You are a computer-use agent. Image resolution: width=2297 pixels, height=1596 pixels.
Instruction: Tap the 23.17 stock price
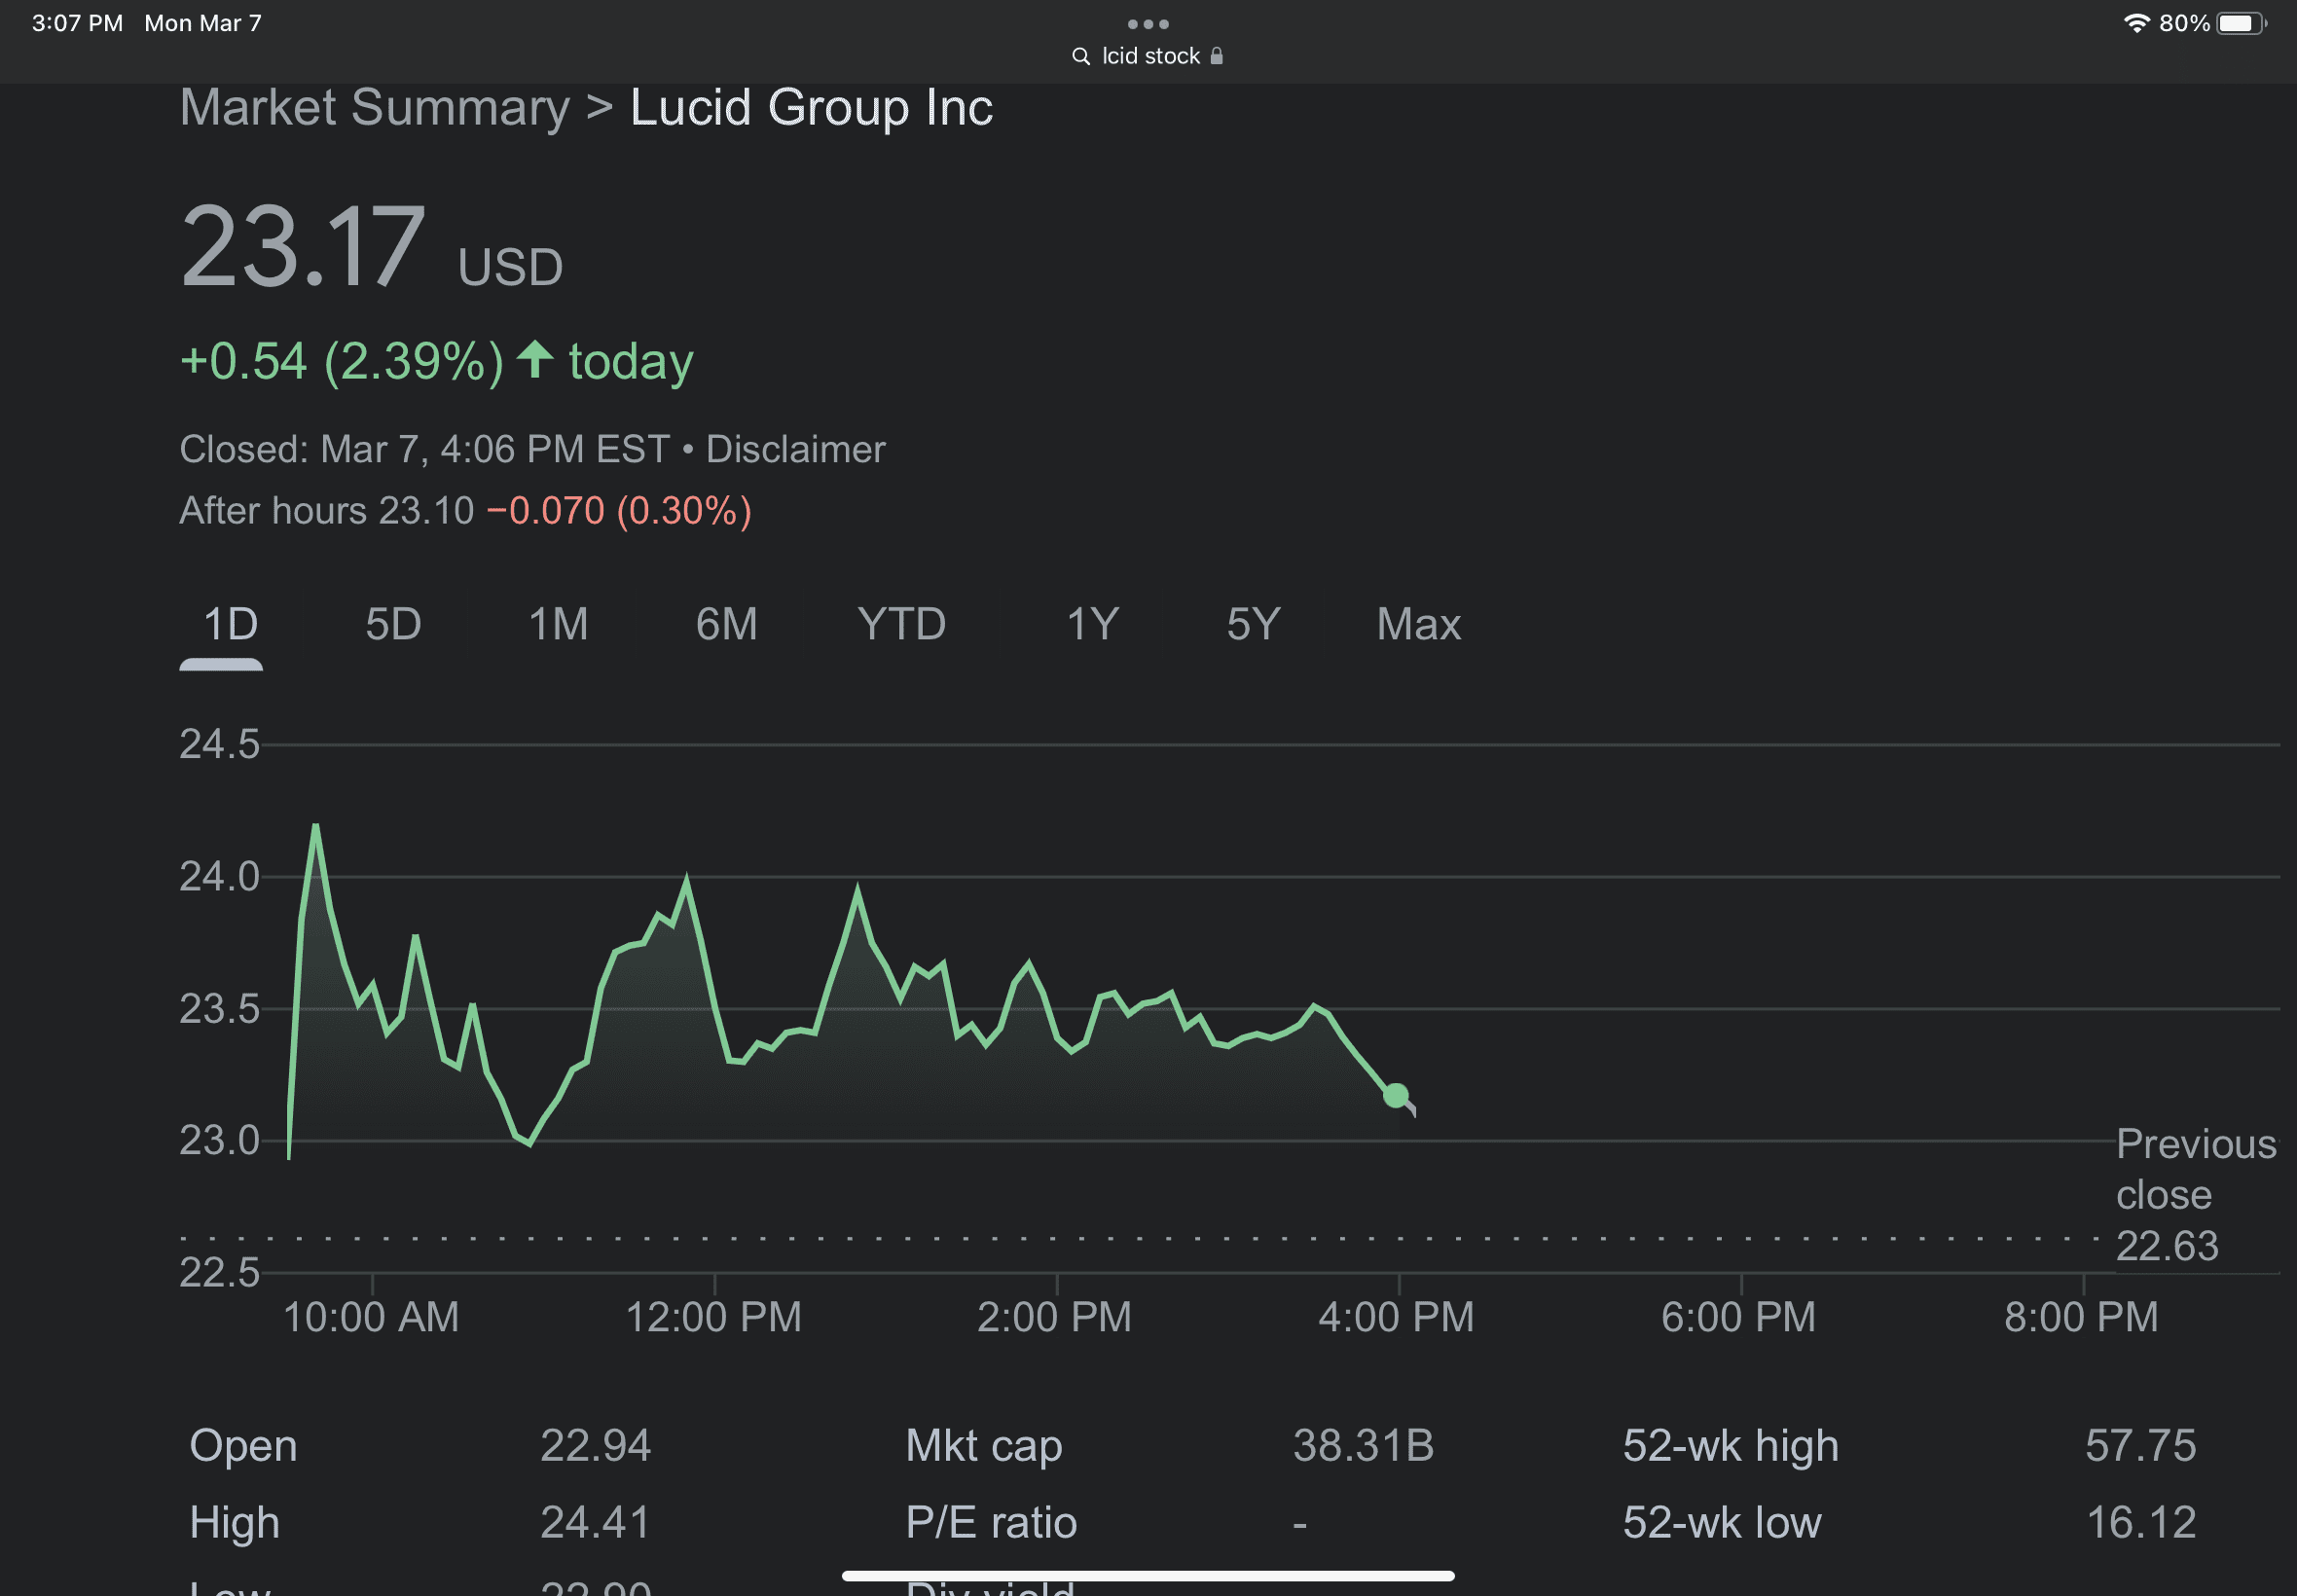[303, 247]
